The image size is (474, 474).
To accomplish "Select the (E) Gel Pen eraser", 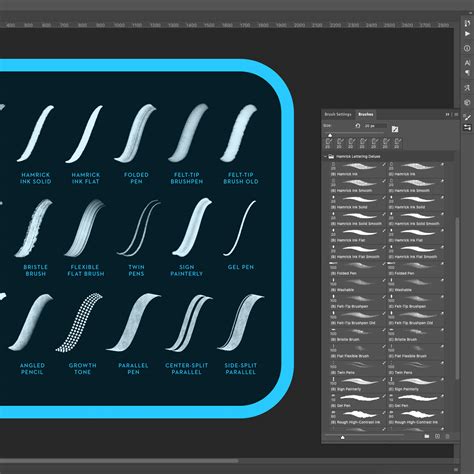I will (416, 401).
